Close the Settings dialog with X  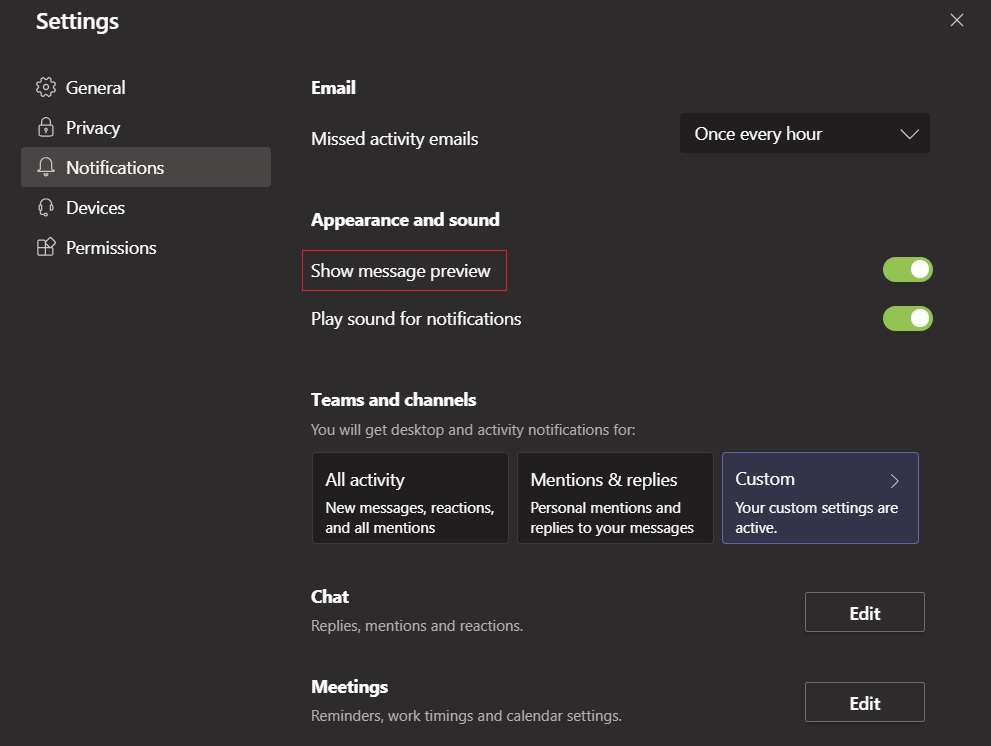click(957, 20)
